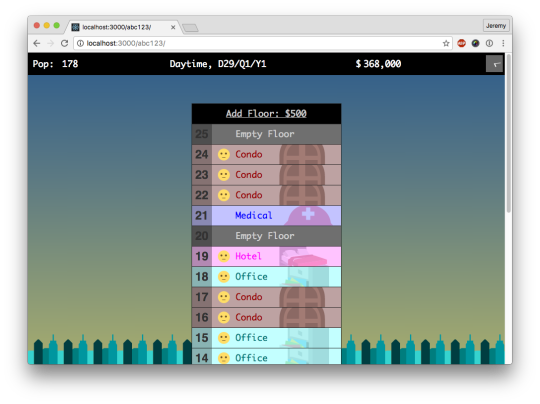Open a new browser tab
This screenshot has height=404, width=540.
(x=190, y=28)
